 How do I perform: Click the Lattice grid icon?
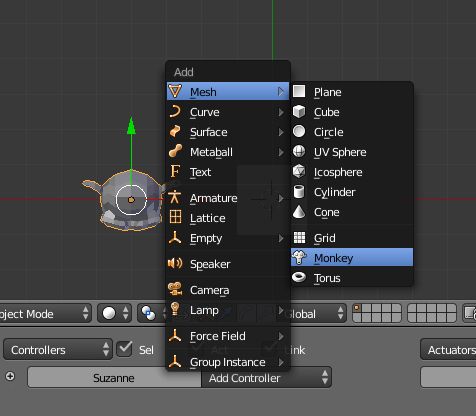pos(175,217)
